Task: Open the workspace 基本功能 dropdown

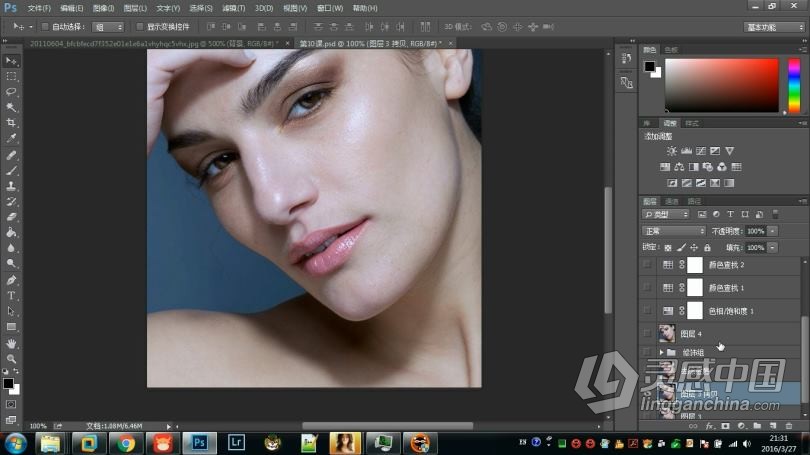Action: (x=774, y=27)
